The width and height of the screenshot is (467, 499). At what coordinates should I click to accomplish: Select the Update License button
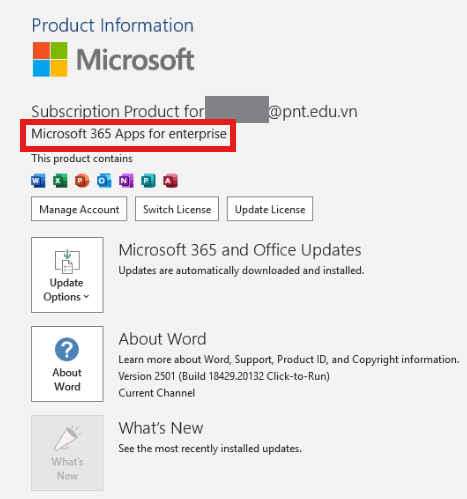[x=270, y=209]
